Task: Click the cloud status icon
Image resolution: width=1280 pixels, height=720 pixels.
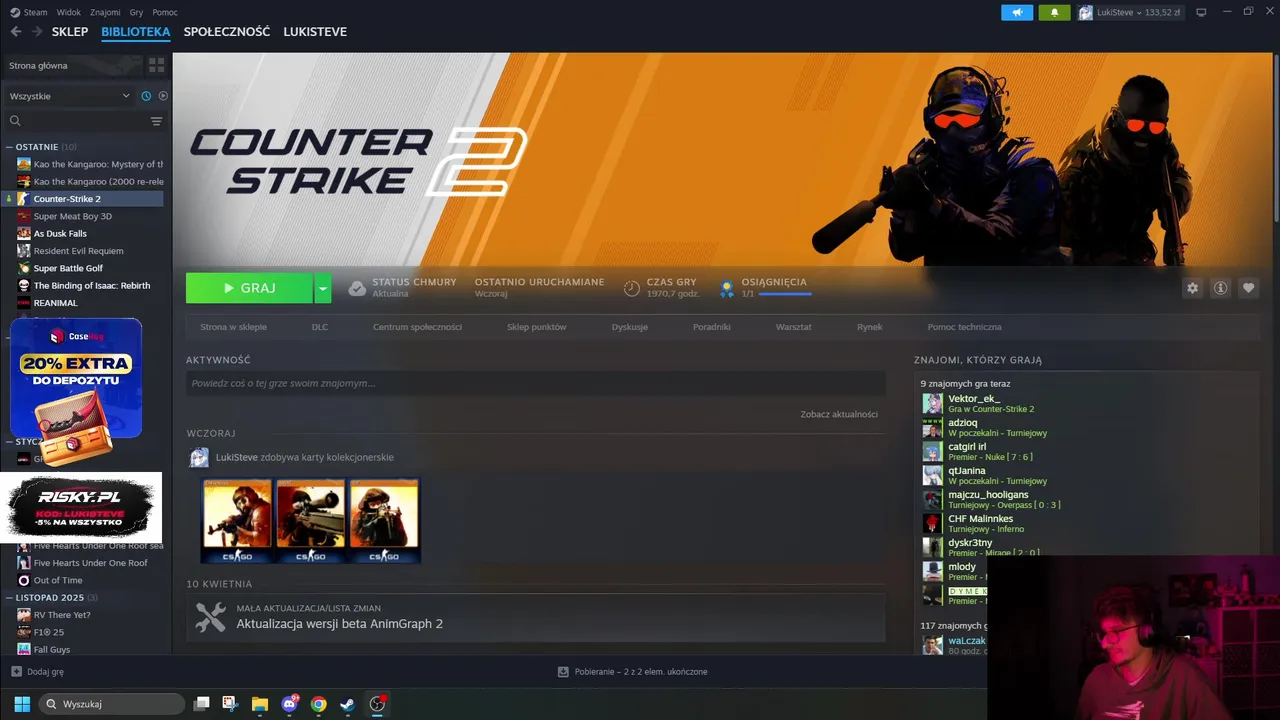Action: click(357, 288)
